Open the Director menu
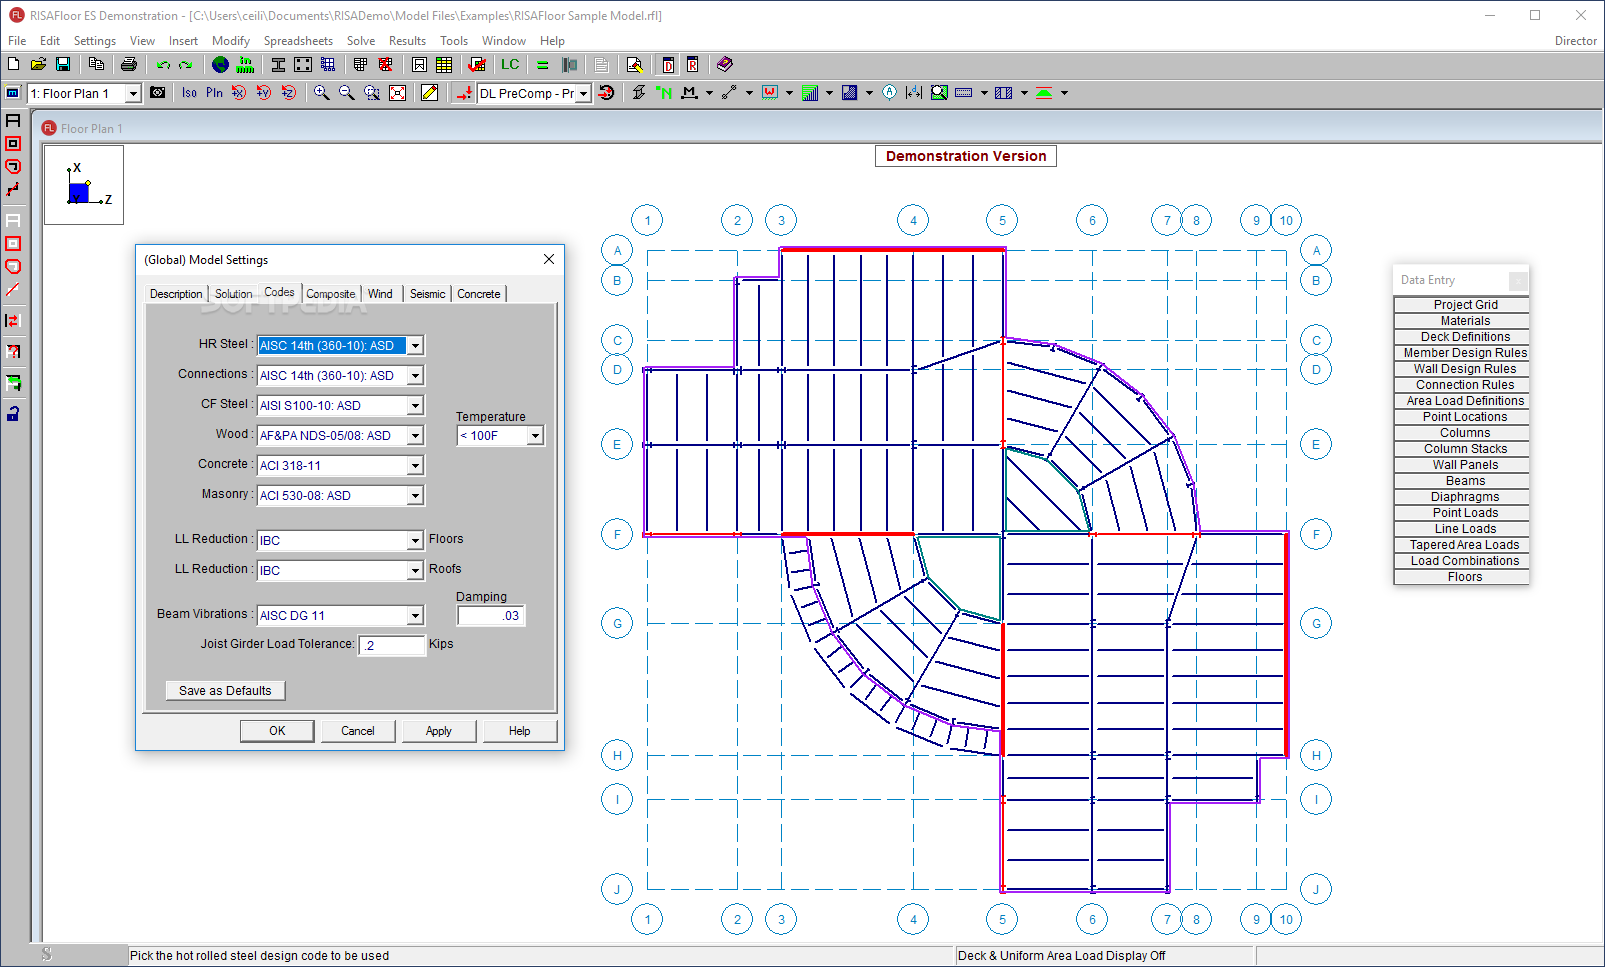Viewport: 1605px width, 967px height. (1576, 41)
